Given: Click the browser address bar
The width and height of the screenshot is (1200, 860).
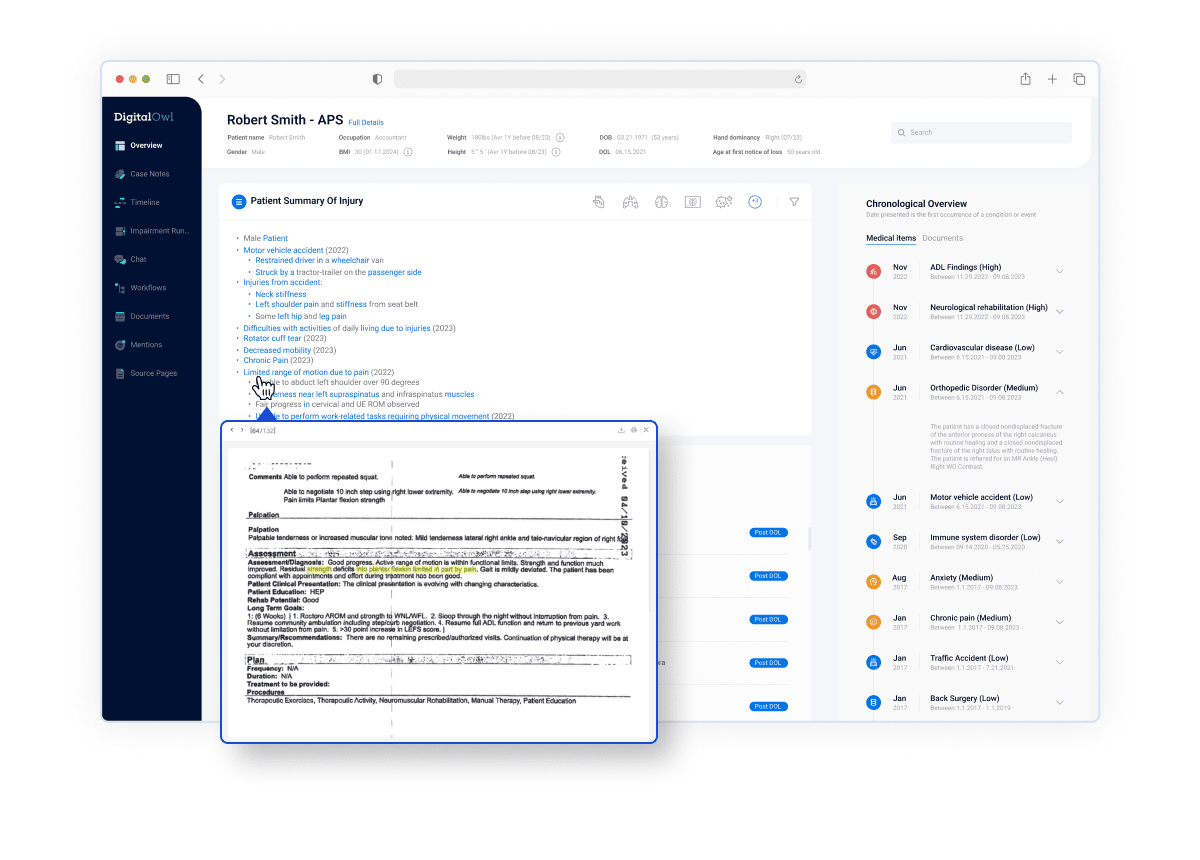Looking at the screenshot, I should 600,79.
